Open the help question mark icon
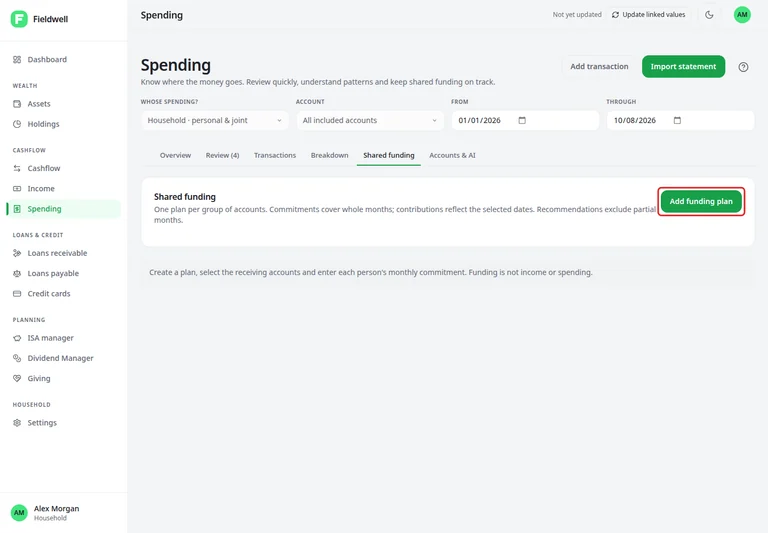Screen dimensions: 768x533 [x=743, y=67]
